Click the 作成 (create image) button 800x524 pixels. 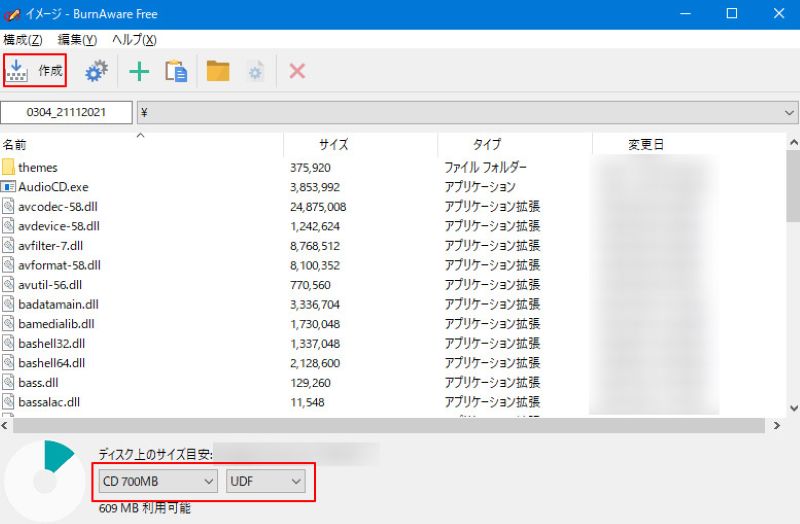35,70
